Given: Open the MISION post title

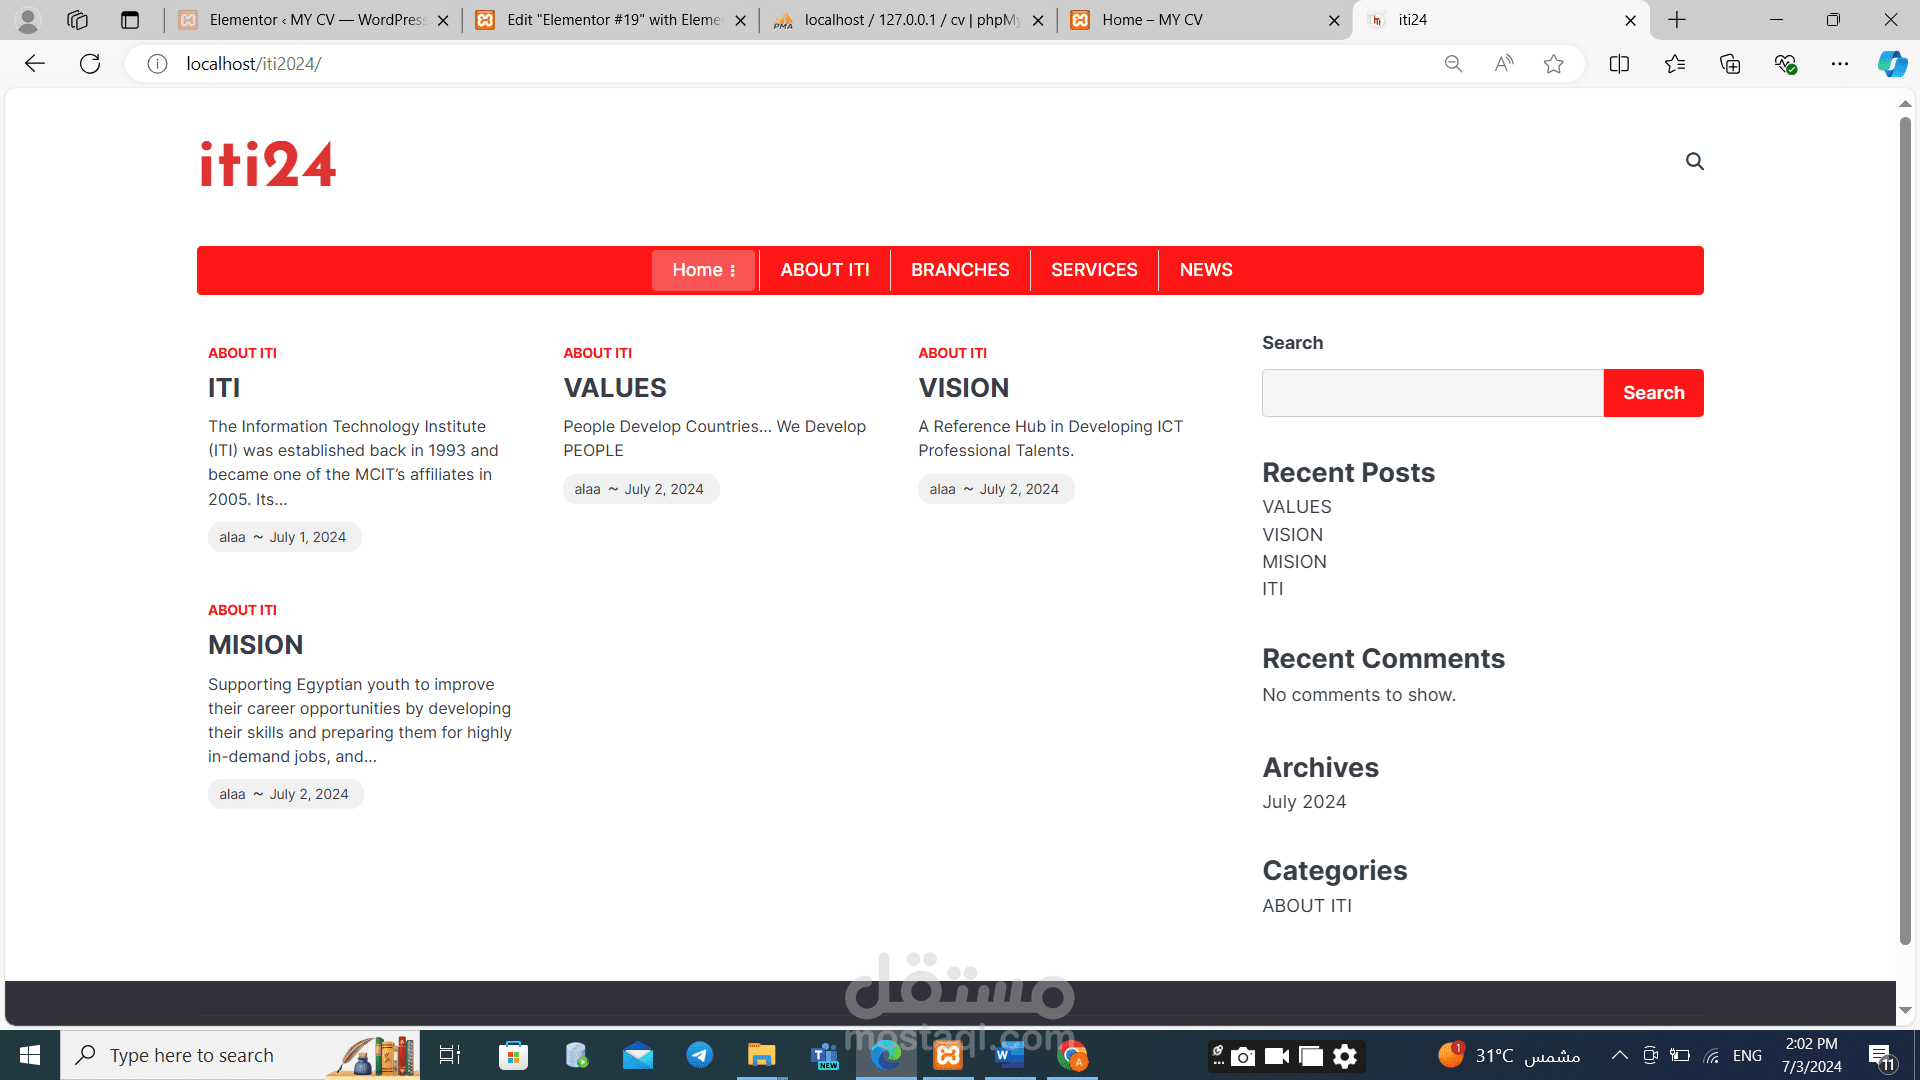Looking at the screenshot, I should click(x=255, y=645).
